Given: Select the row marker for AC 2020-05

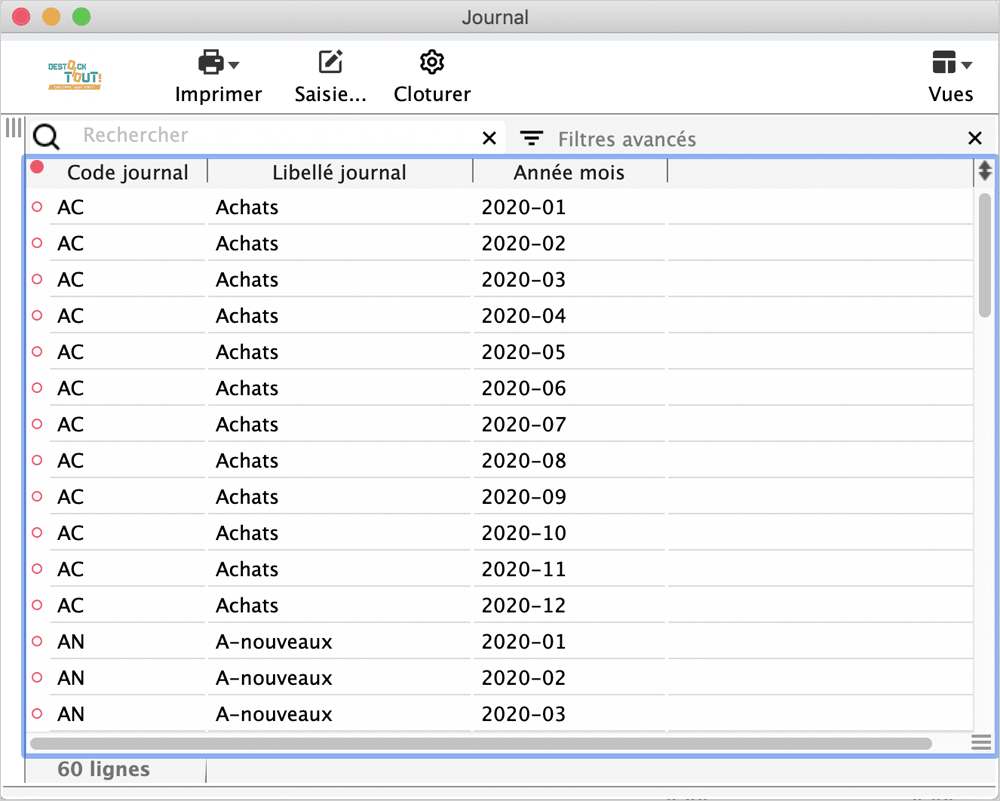Looking at the screenshot, I should [x=37, y=351].
